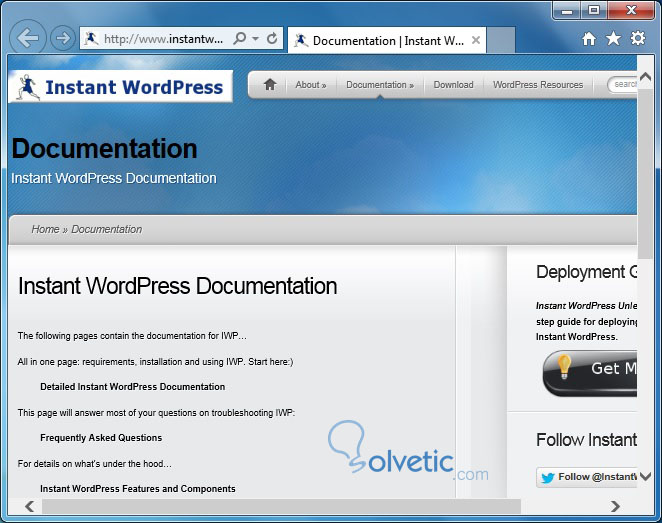The width and height of the screenshot is (662, 523).
Task: Open the About menu in site navigation
Action: click(x=311, y=85)
